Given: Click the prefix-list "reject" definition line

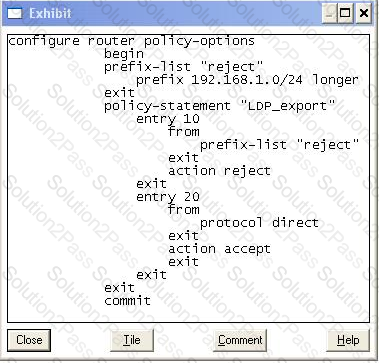Looking at the screenshot, I should click(x=184, y=67).
